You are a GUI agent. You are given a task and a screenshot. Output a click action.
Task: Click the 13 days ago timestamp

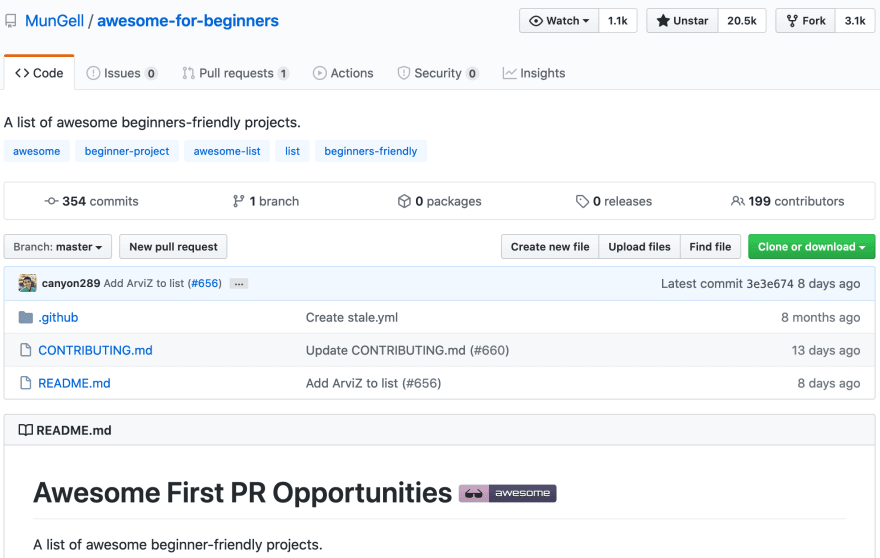pos(826,350)
